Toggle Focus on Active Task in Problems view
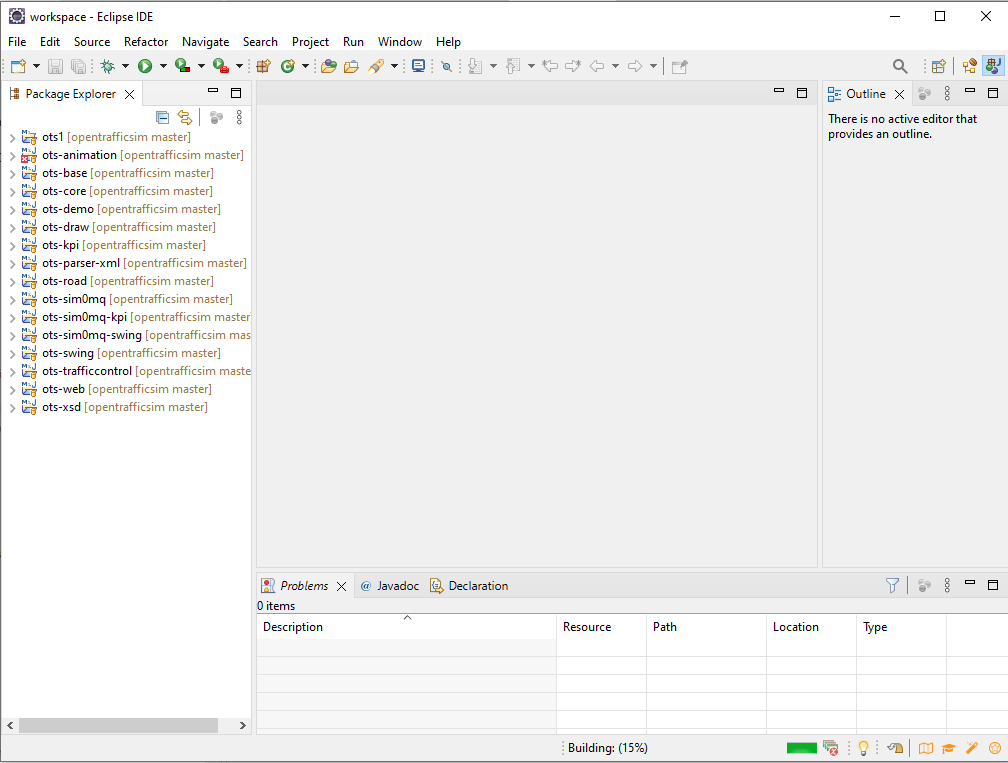This screenshot has height=763, width=1008. [924, 585]
